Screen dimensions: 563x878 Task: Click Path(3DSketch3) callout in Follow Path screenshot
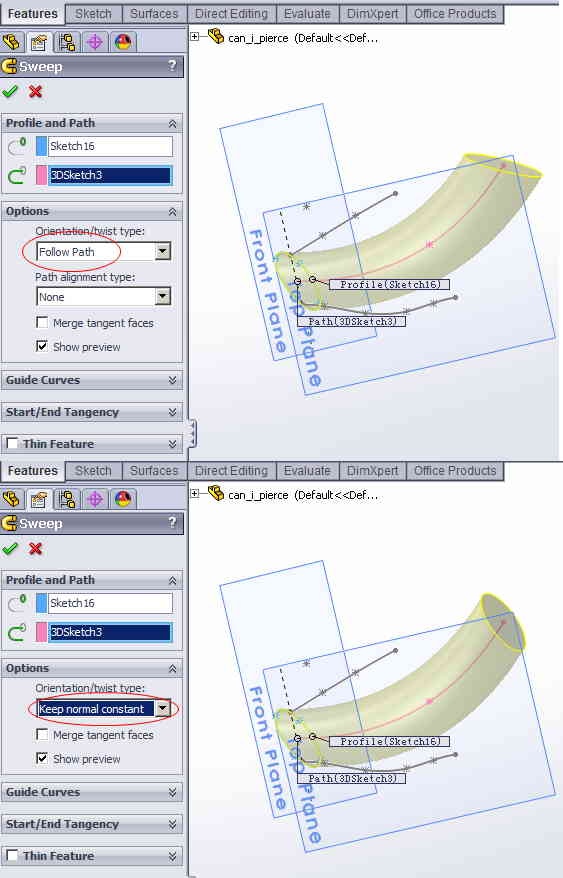[x=351, y=321]
